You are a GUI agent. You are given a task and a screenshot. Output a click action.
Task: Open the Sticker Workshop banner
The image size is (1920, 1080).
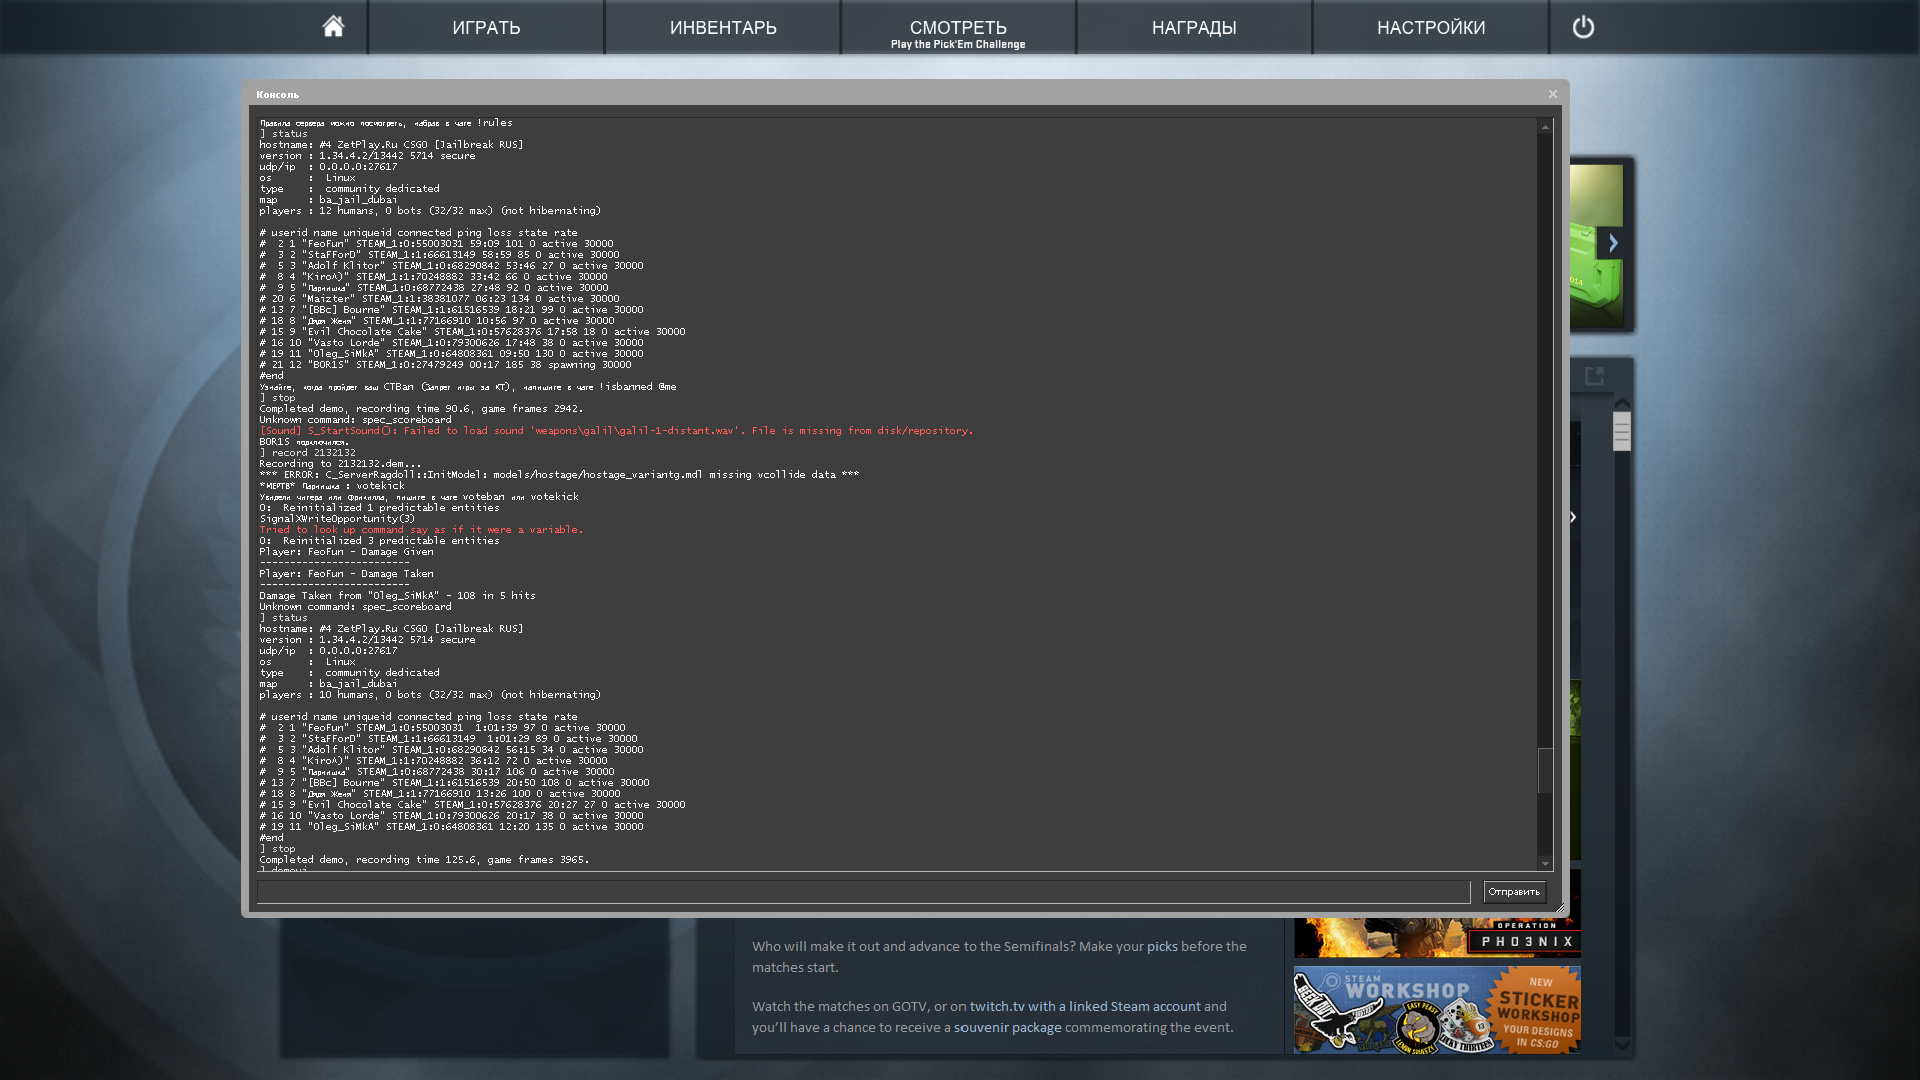click(1437, 1010)
